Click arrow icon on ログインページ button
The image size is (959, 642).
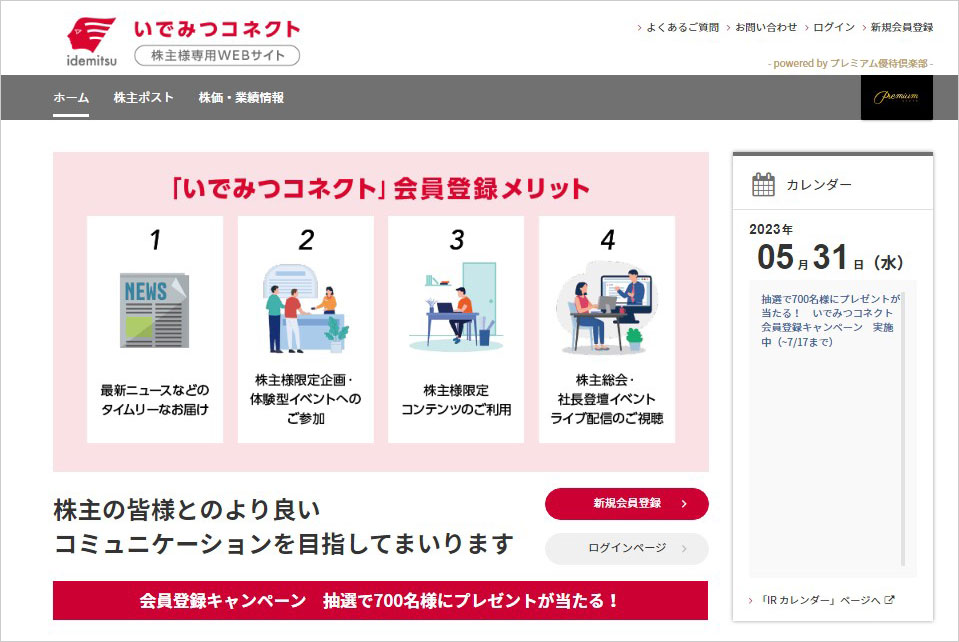684,548
